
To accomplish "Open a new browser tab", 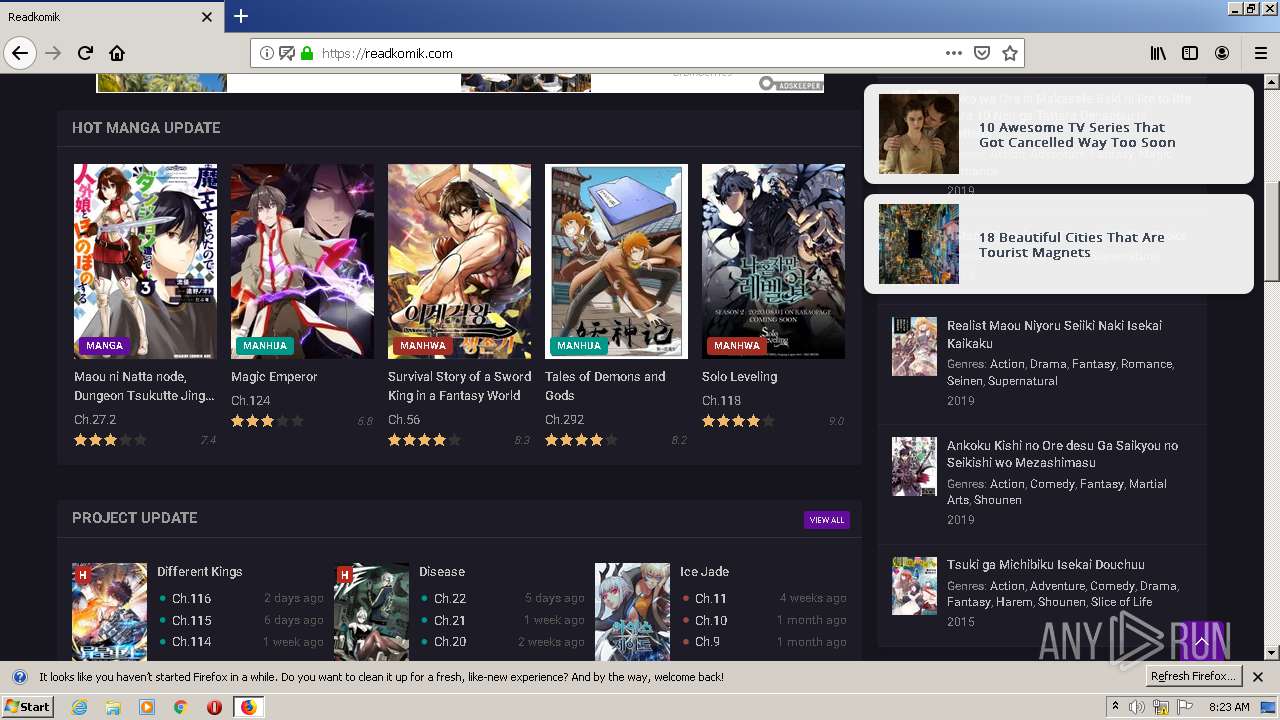I will (x=241, y=16).
